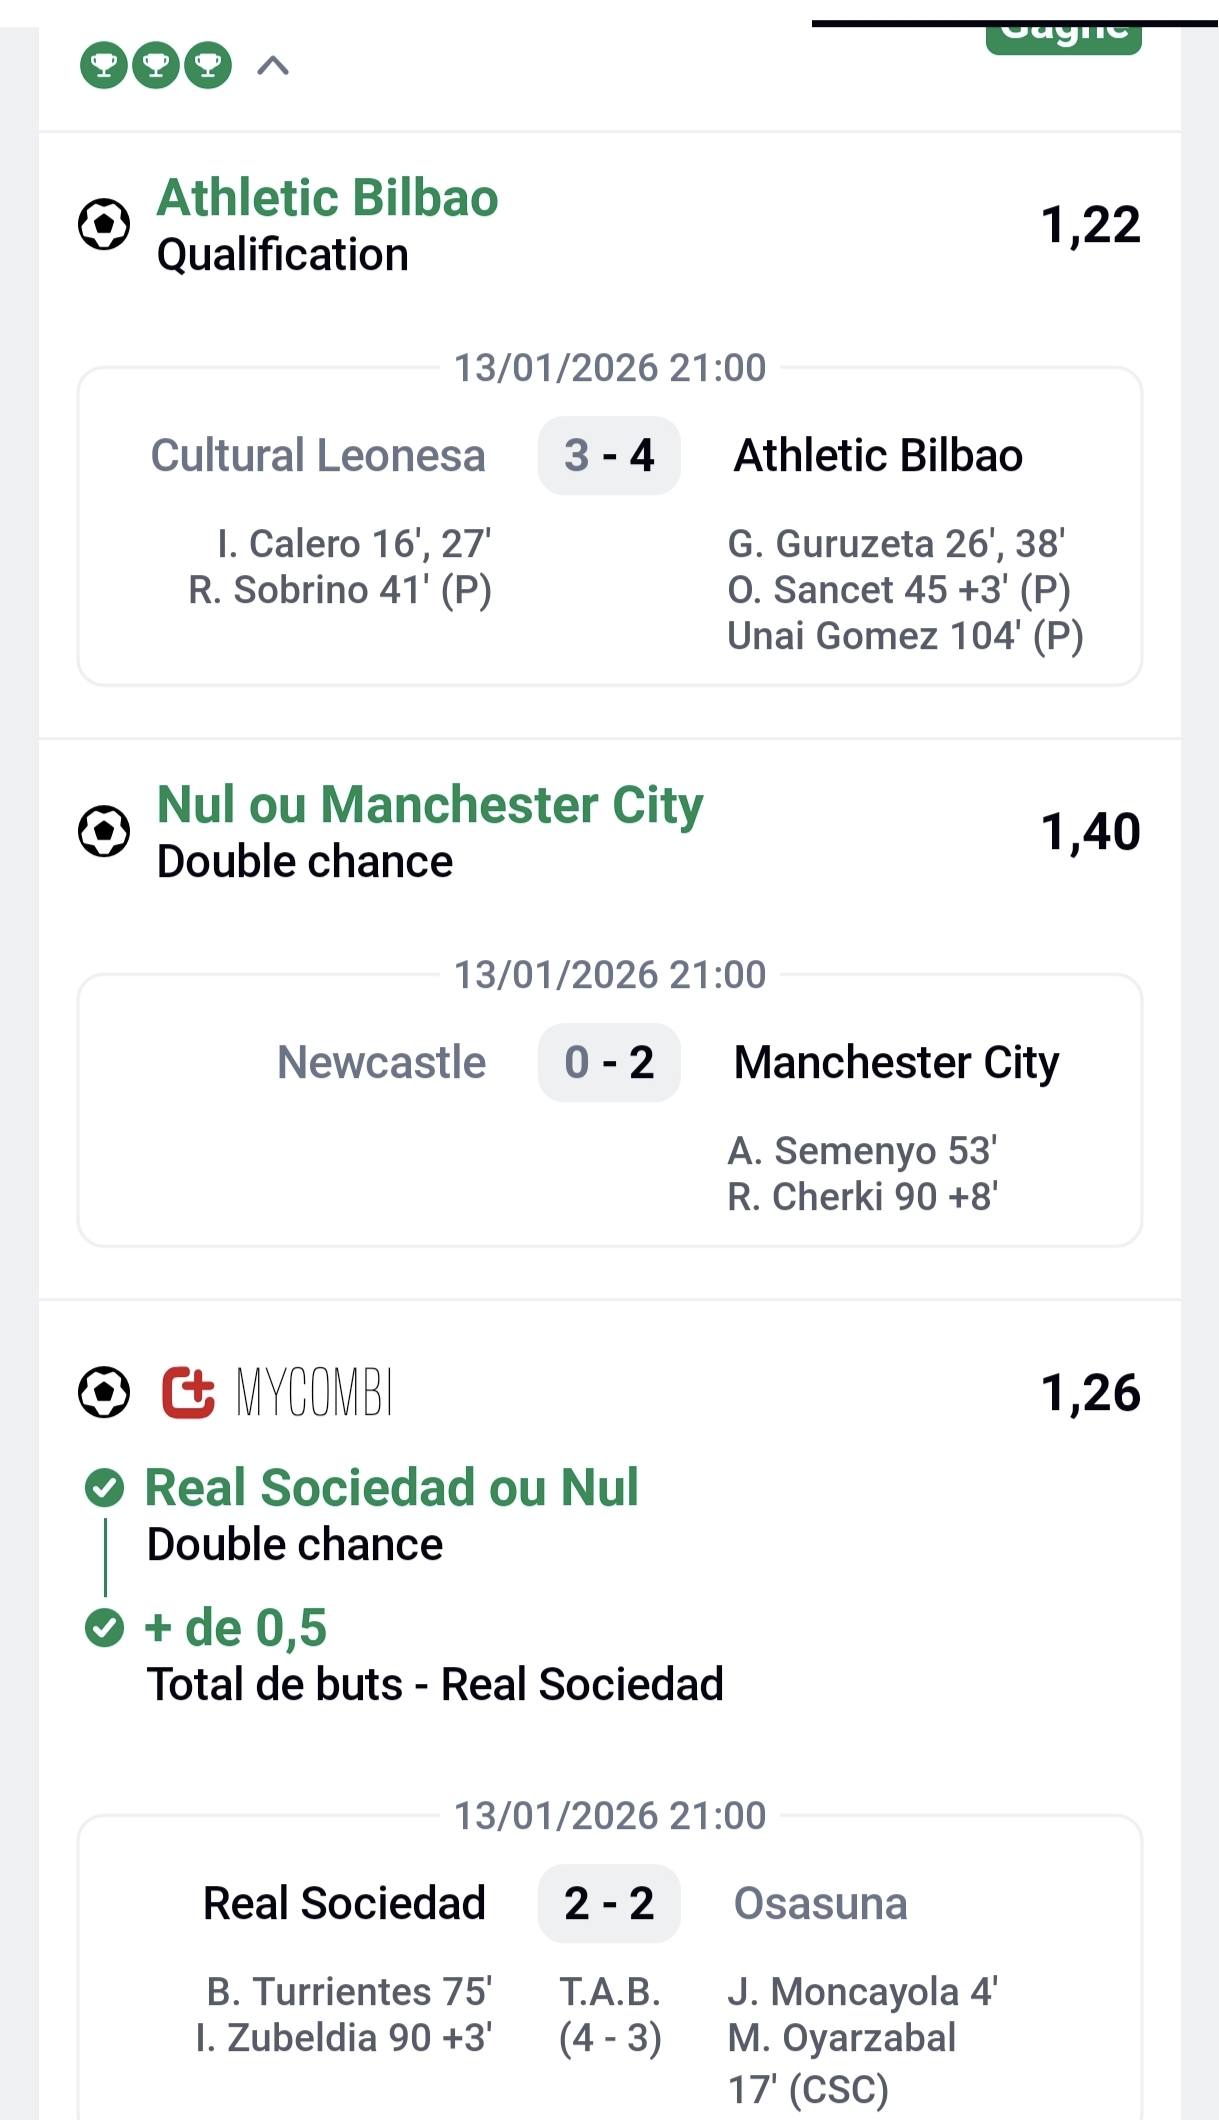Click the third green trophy icon
Screen dimensions: 1219x2120
[208, 66]
